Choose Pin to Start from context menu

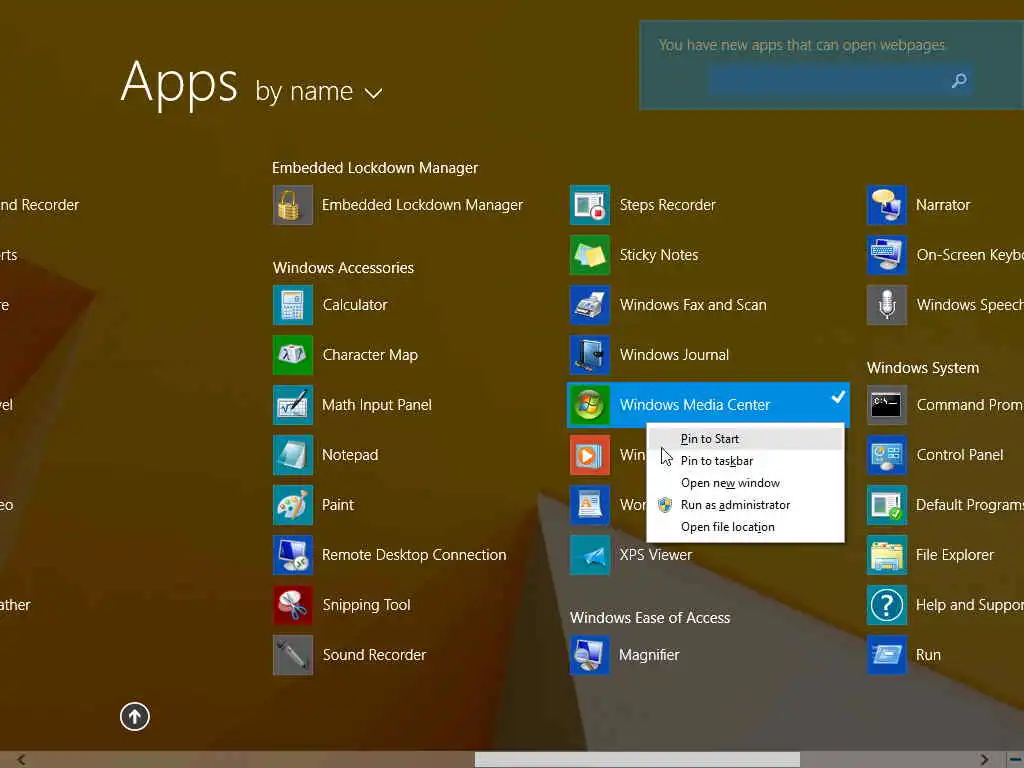[745, 439]
